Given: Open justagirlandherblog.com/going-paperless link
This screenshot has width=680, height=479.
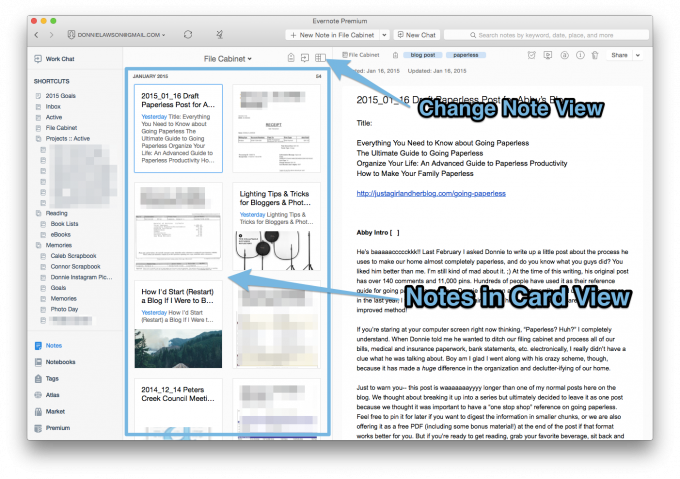Looking at the screenshot, I should click(431, 193).
